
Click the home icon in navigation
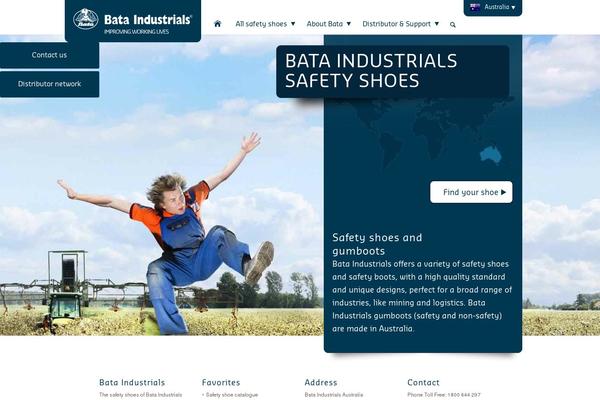coord(217,24)
